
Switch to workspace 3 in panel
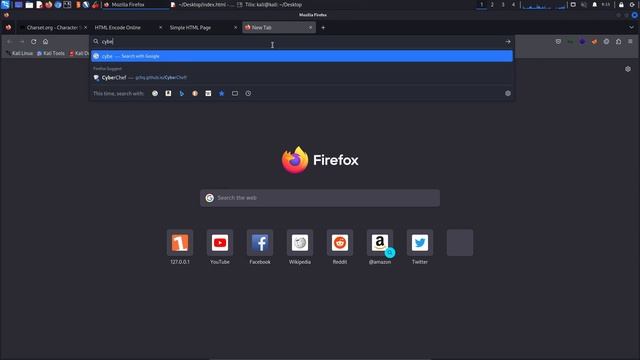point(503,5)
